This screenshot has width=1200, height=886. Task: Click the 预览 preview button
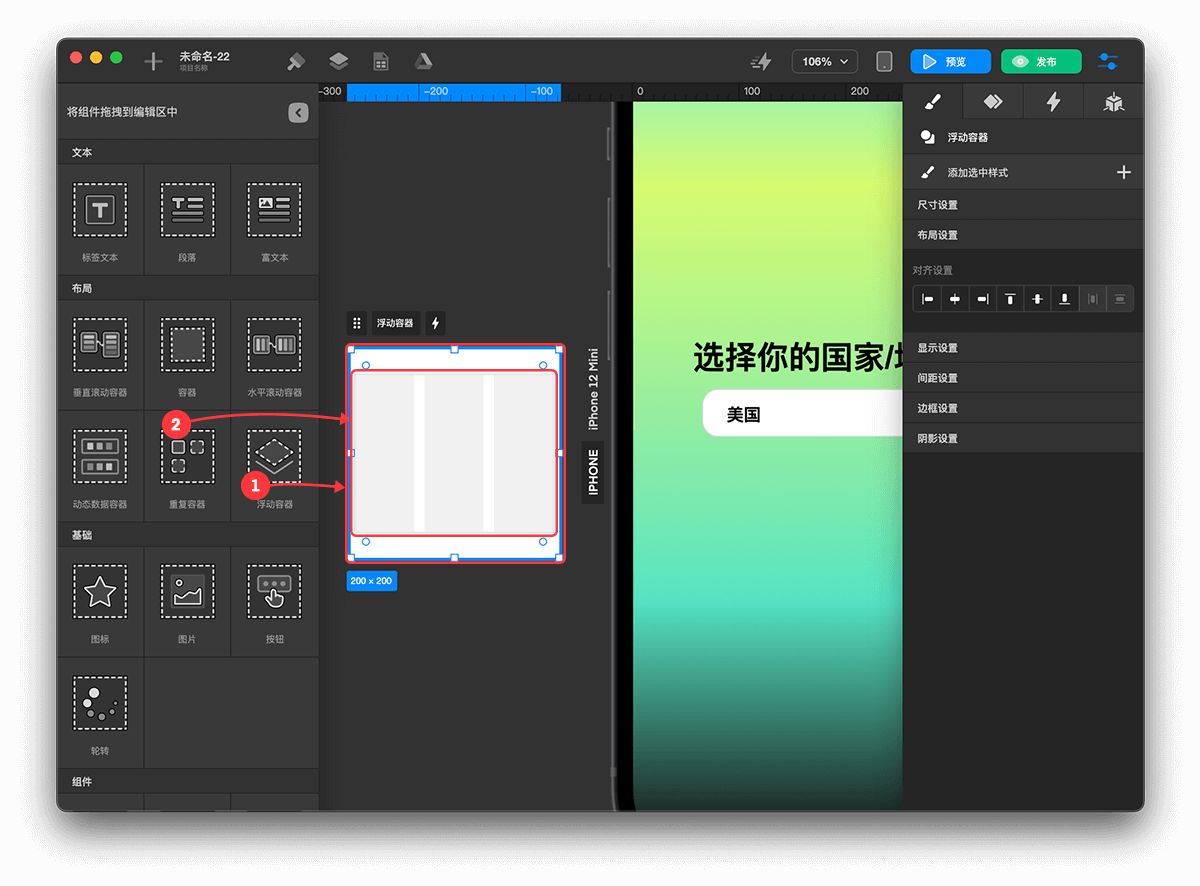pyautogui.click(x=950, y=62)
